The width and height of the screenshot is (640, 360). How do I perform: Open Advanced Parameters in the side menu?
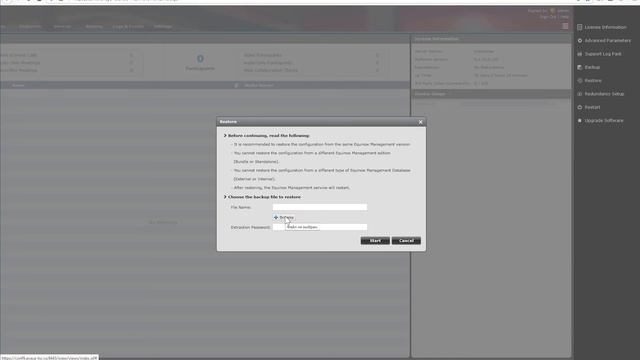pyautogui.click(x=607, y=41)
